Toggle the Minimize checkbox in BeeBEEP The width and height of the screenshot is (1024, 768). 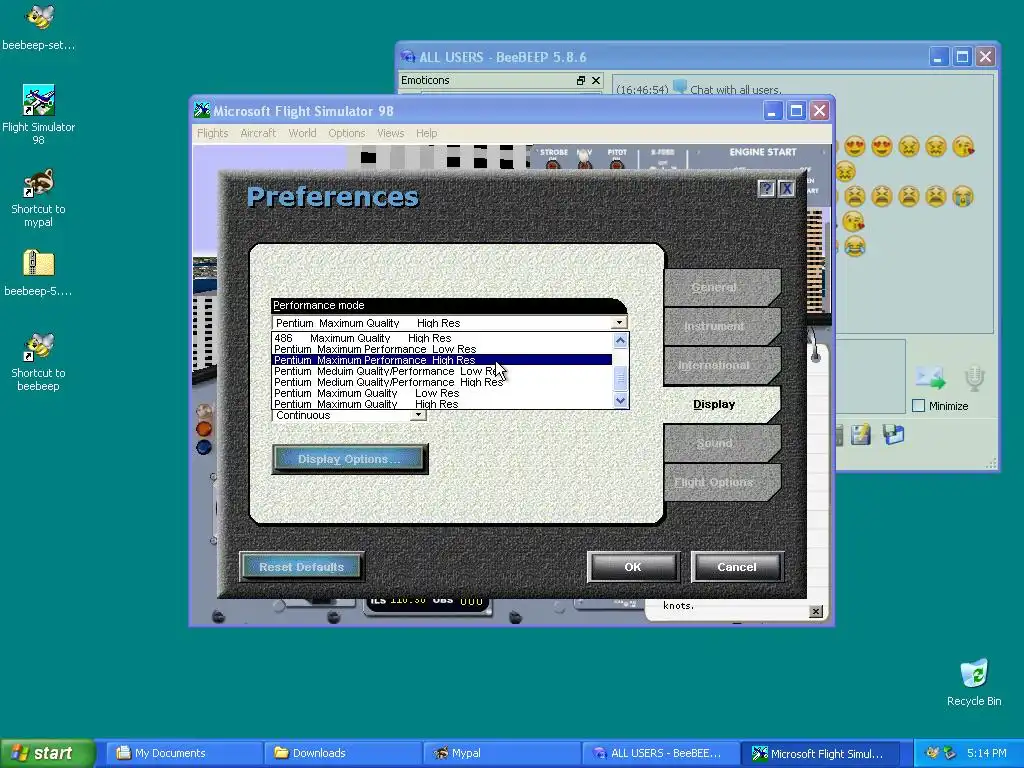[x=918, y=406]
